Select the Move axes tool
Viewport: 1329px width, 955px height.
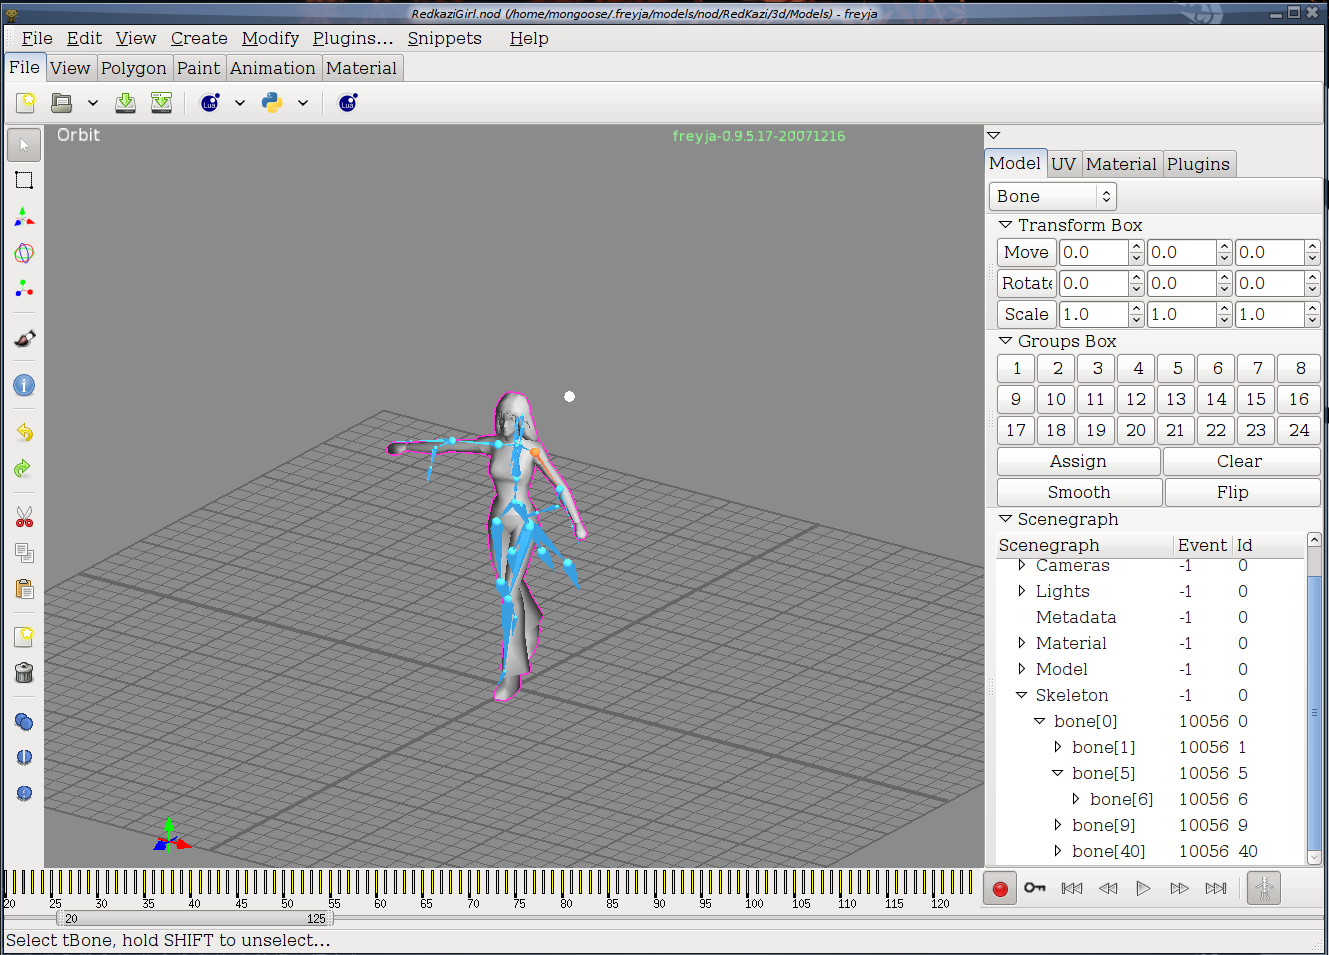click(x=24, y=216)
